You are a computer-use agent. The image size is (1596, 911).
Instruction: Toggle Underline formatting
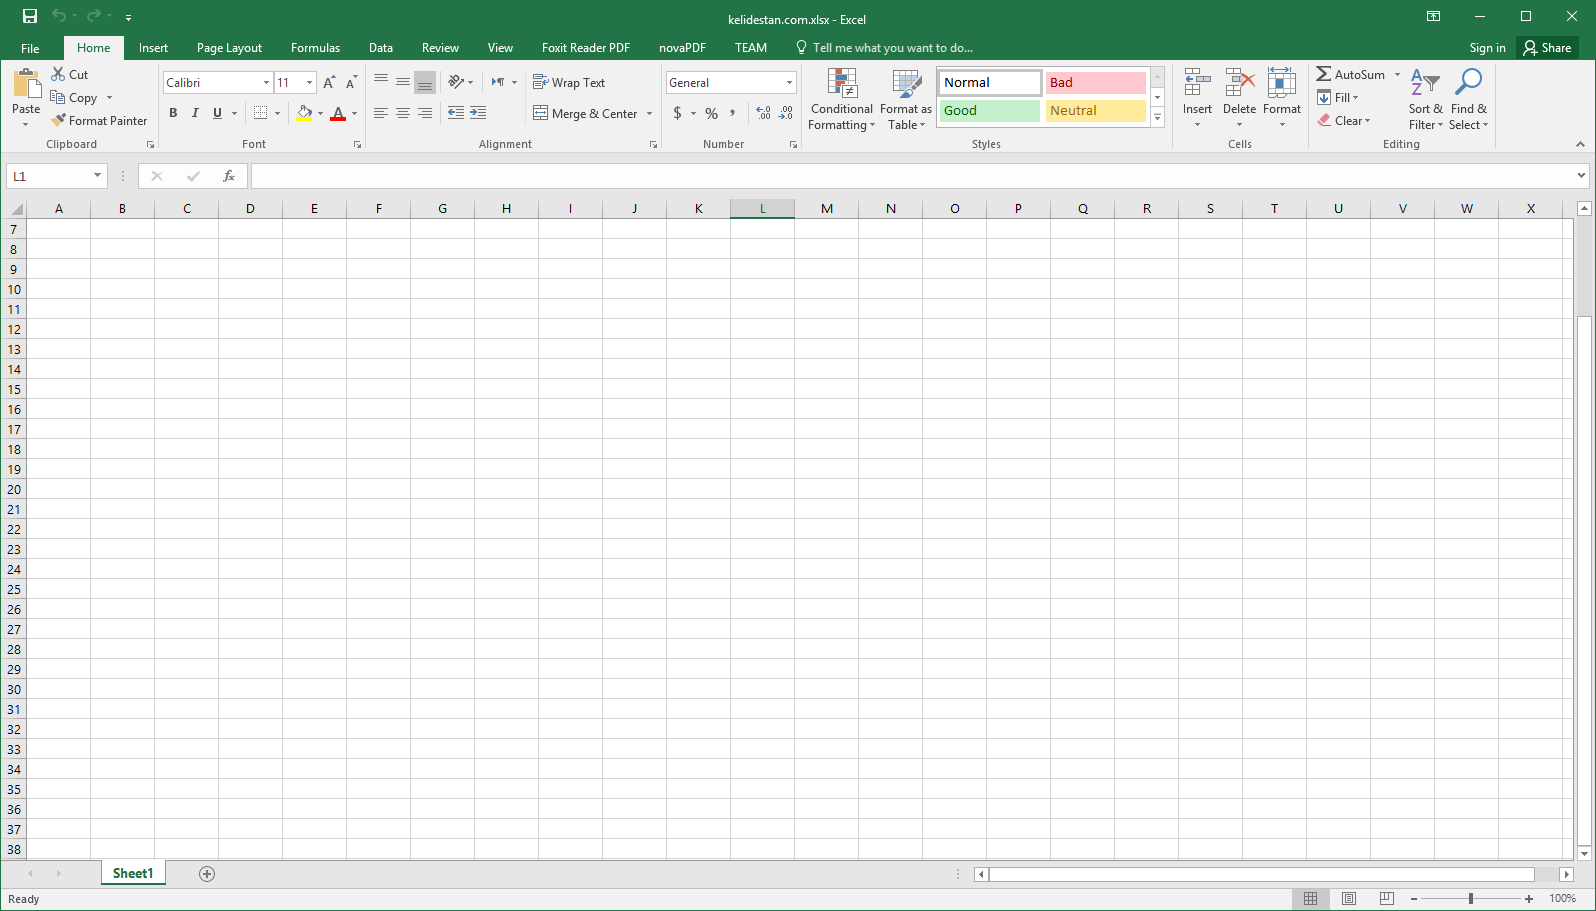217,113
